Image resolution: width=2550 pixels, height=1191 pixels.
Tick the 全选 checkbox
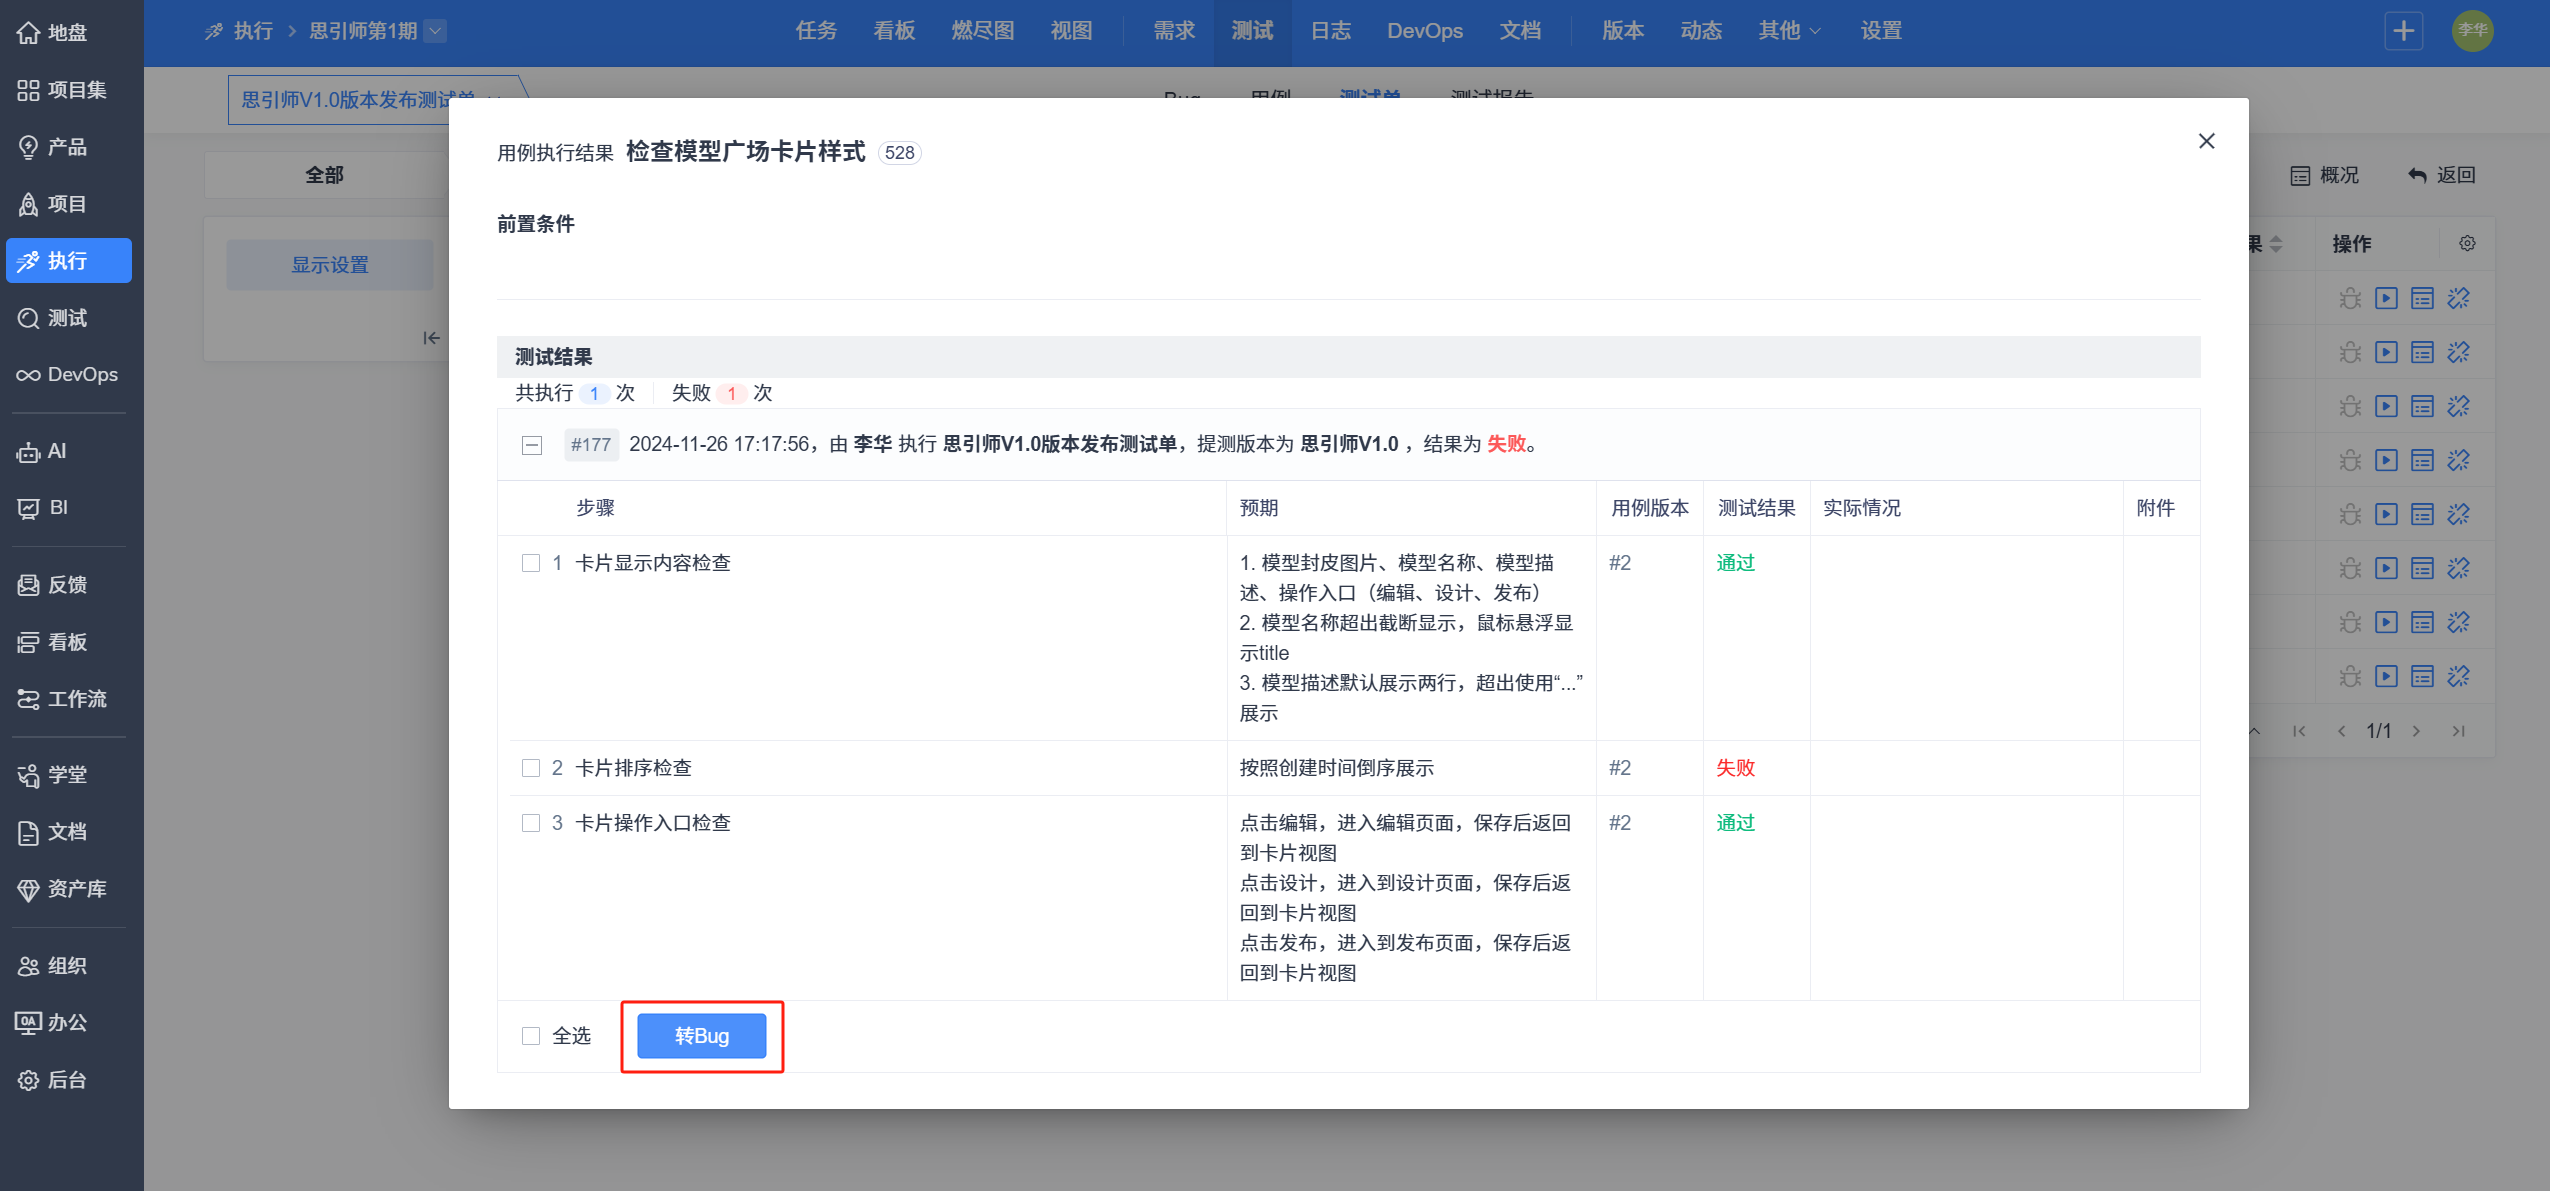tap(531, 1036)
